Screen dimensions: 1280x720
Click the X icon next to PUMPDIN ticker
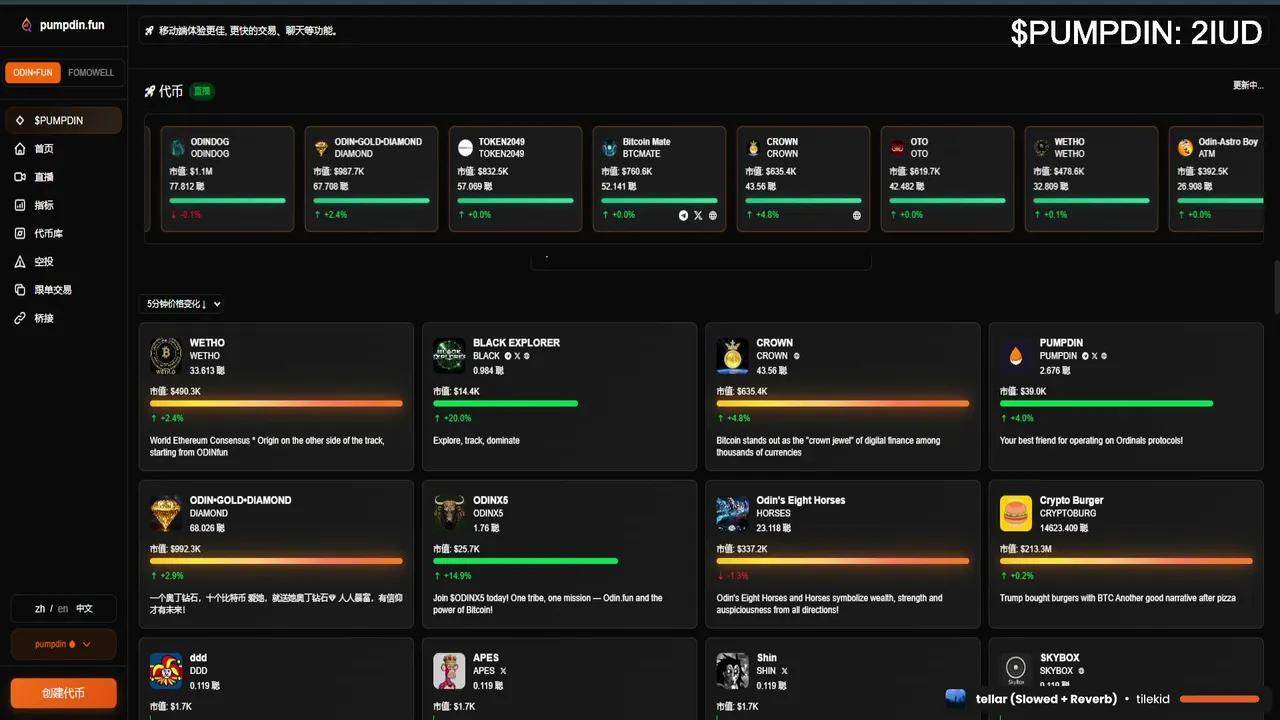pos(1094,356)
